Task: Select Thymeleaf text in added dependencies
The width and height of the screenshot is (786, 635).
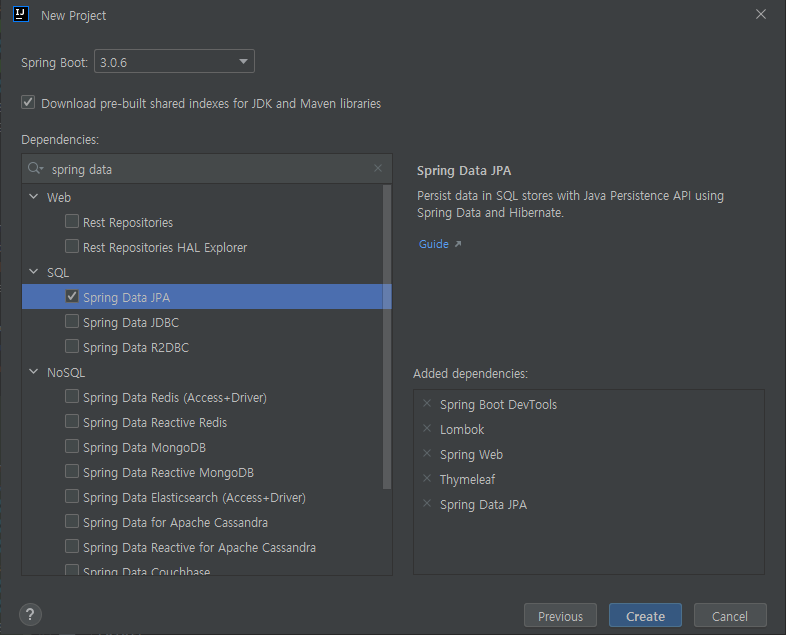Action: click(x=468, y=480)
